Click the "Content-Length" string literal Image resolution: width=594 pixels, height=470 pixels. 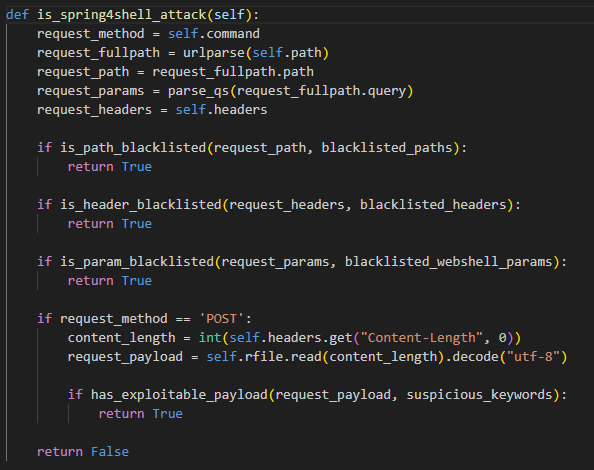(422, 337)
